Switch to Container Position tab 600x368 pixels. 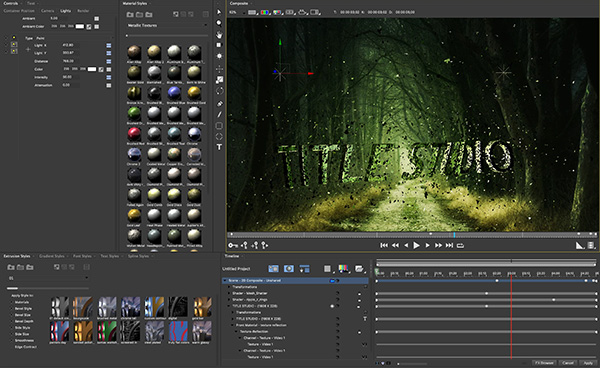point(19,11)
